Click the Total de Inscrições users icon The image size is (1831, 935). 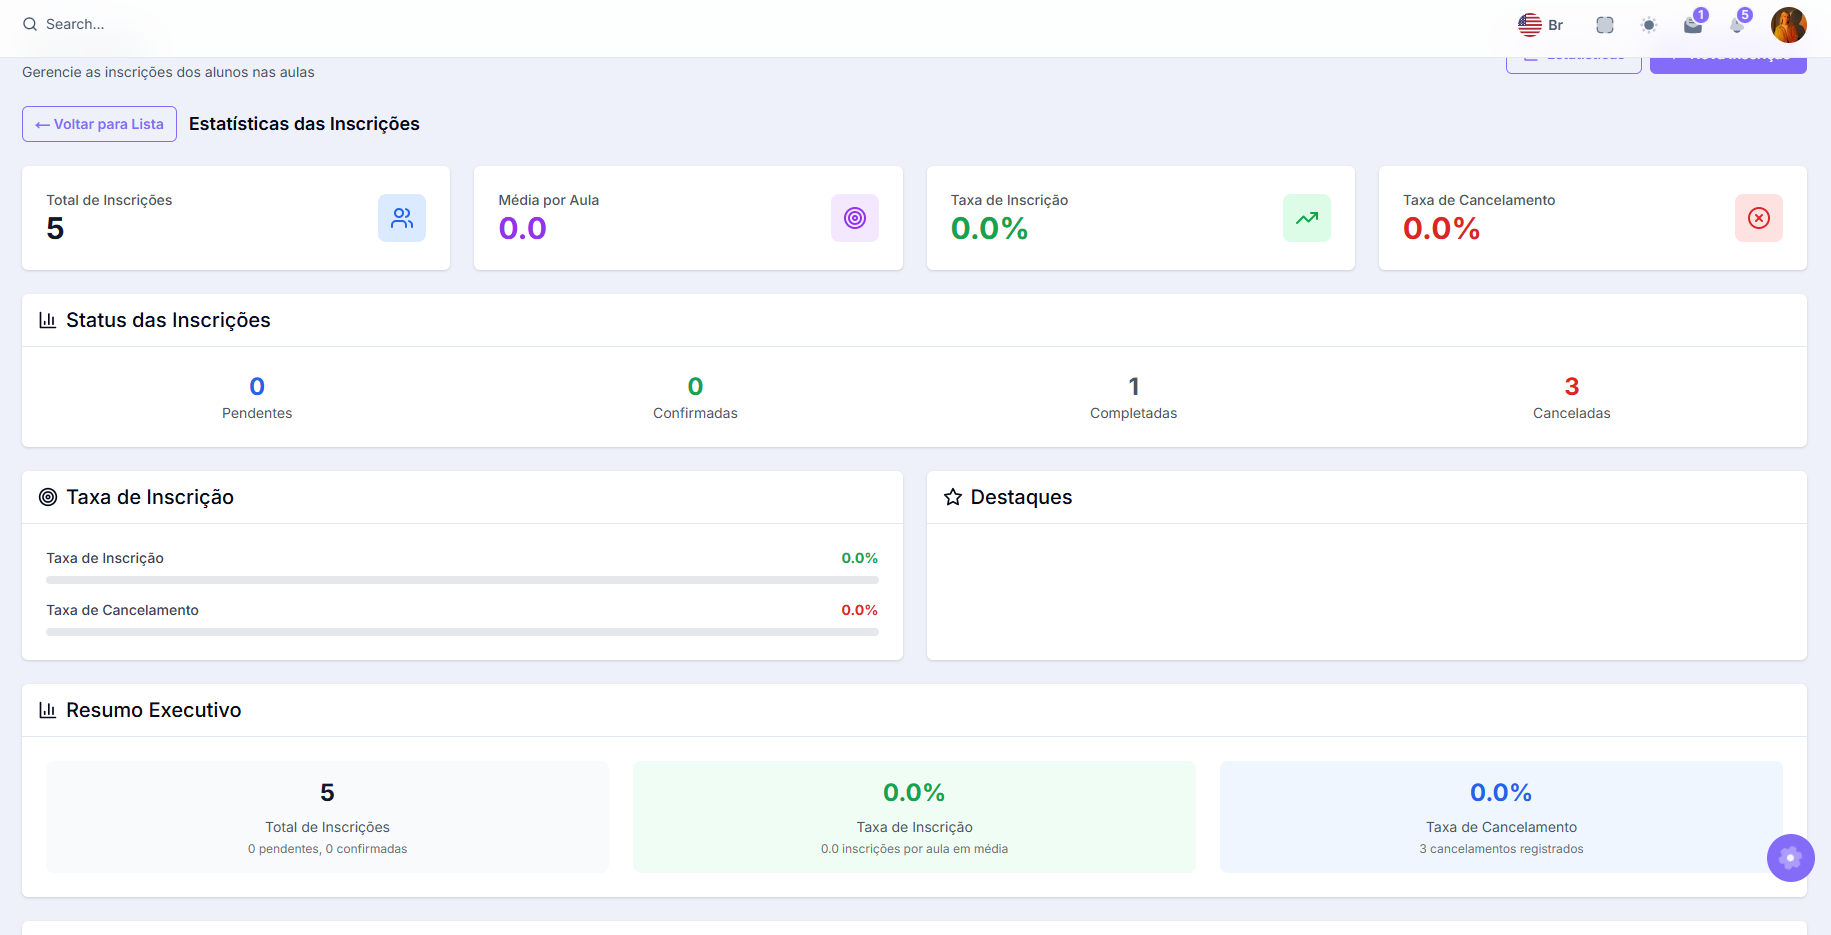pyautogui.click(x=402, y=218)
